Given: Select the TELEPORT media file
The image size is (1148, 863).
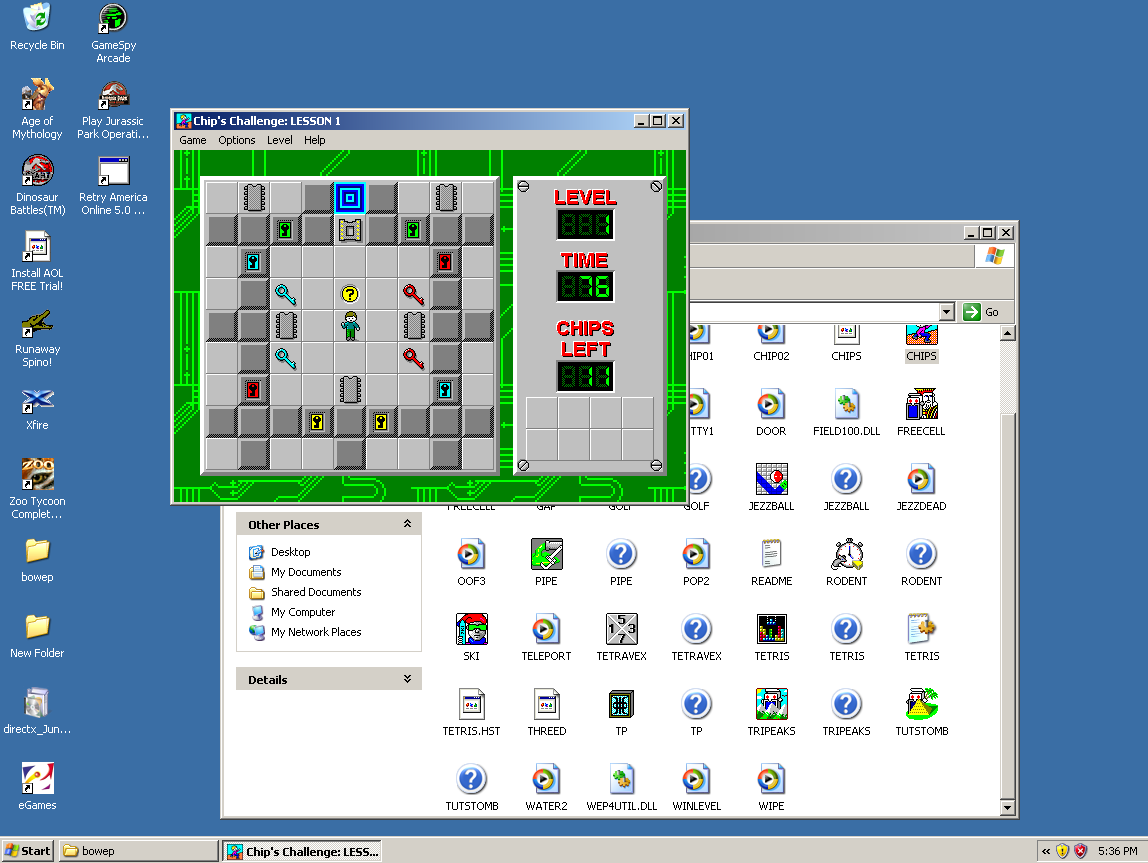Looking at the screenshot, I should point(546,638).
